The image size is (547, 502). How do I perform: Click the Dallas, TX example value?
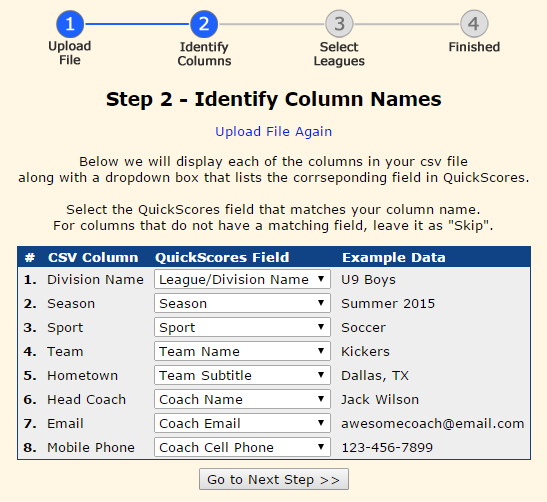click(375, 376)
